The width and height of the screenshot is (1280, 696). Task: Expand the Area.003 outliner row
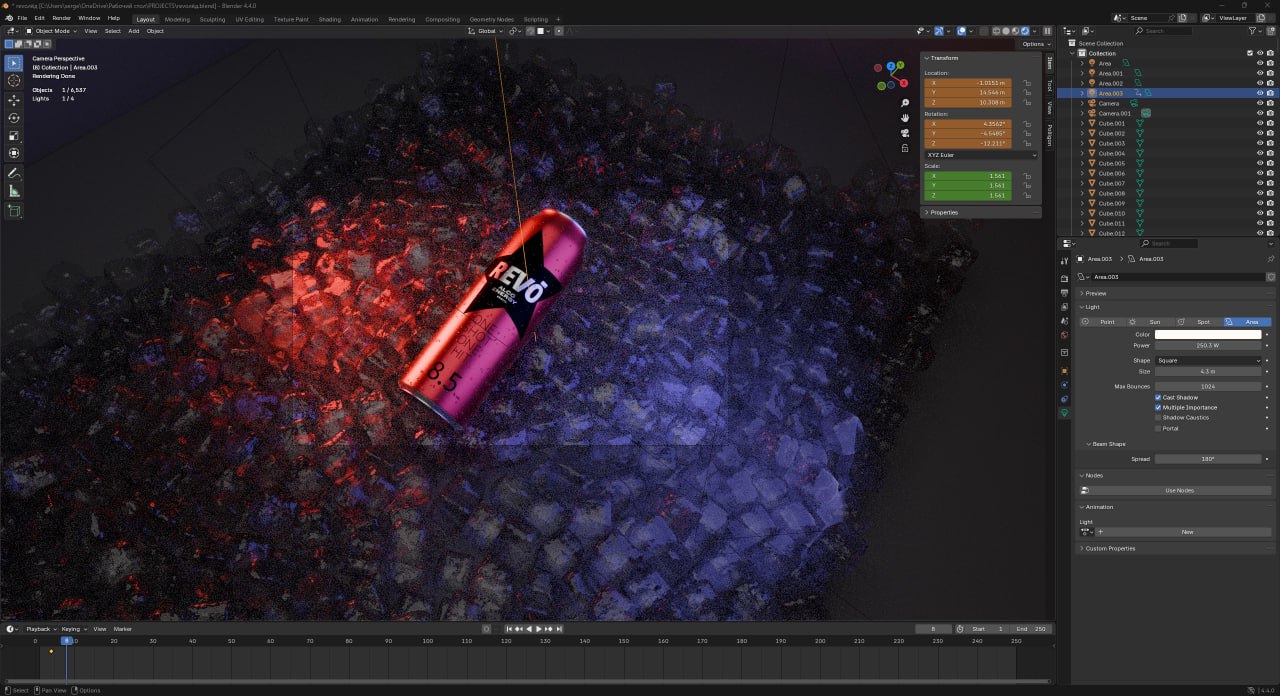(1082, 93)
